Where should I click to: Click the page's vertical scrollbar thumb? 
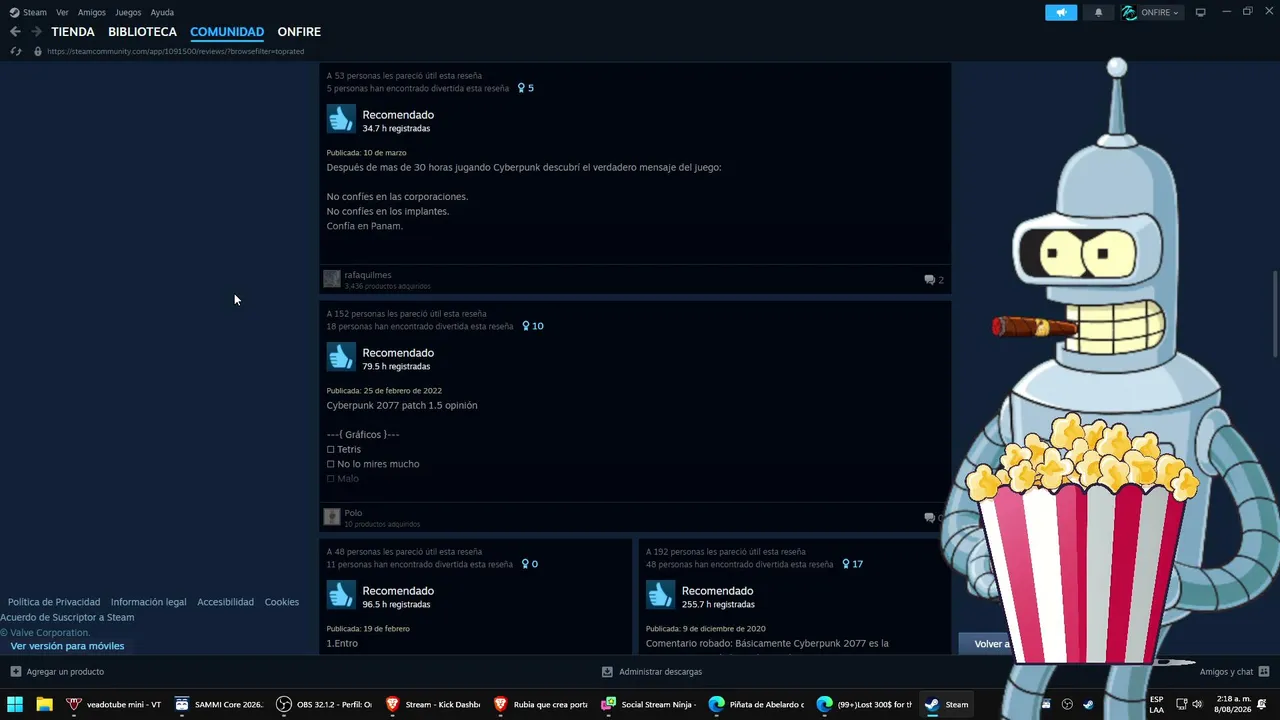[x=1275, y=312]
